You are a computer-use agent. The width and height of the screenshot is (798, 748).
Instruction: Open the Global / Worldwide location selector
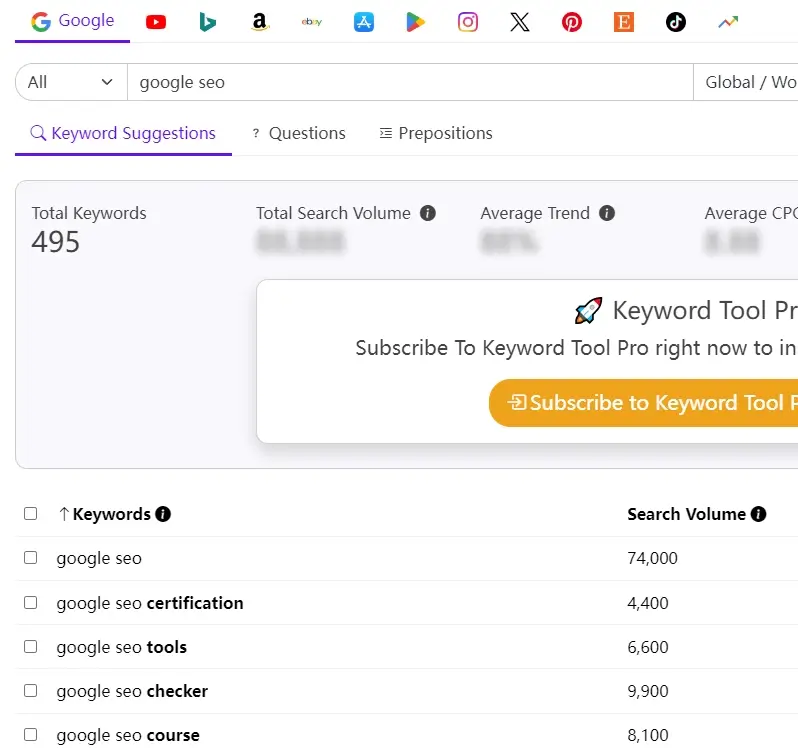(x=746, y=82)
